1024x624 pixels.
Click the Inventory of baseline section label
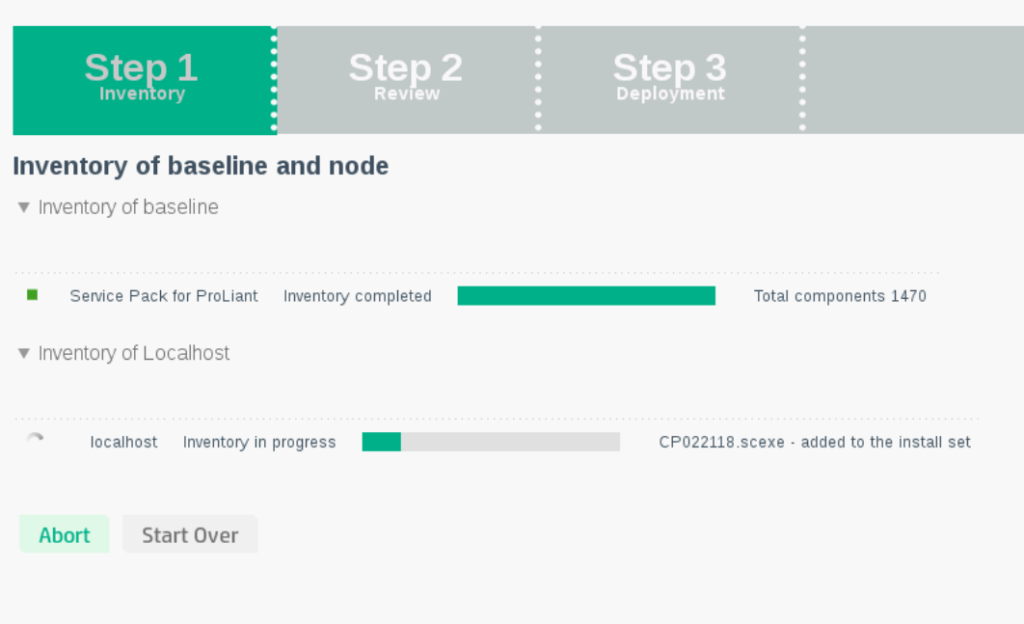pos(128,208)
